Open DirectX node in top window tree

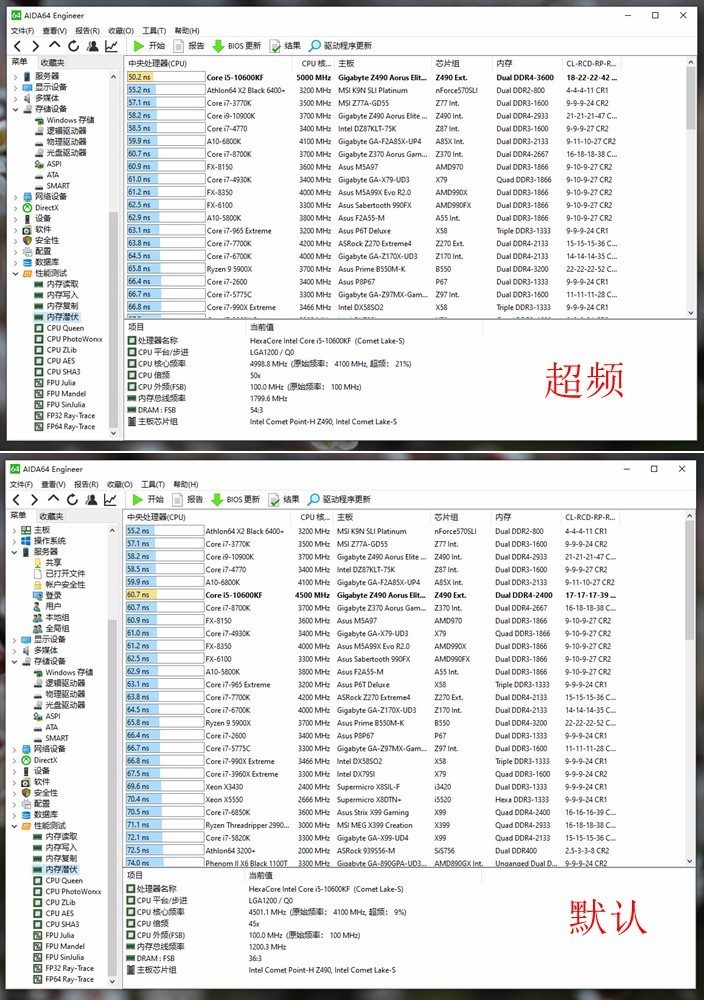click(47, 207)
